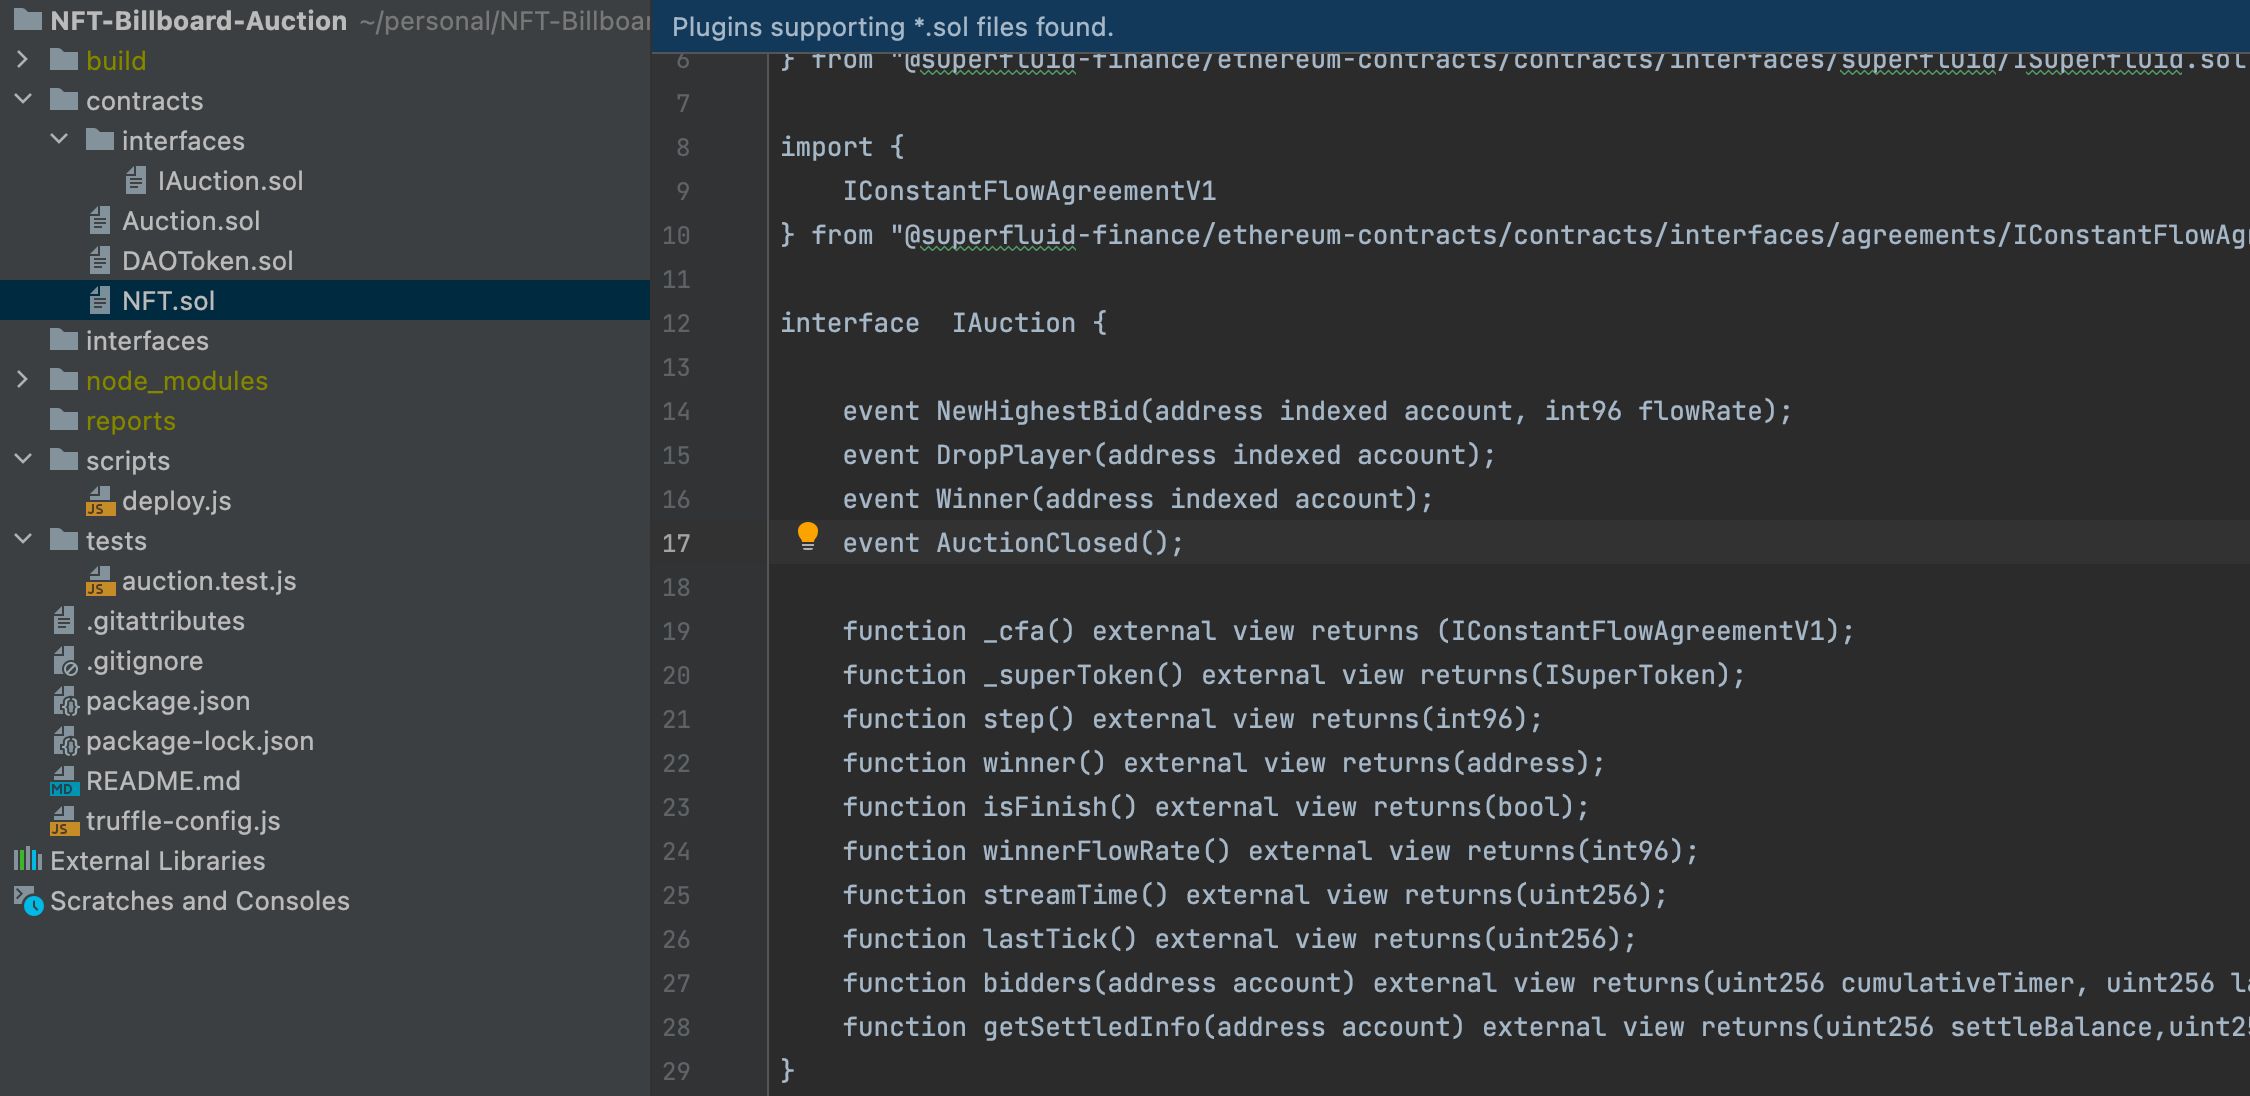Viewport: 2250px width, 1096px height.
Task: Click the NFT-Billboard-Auction project root folder icon
Action: click(x=28, y=20)
